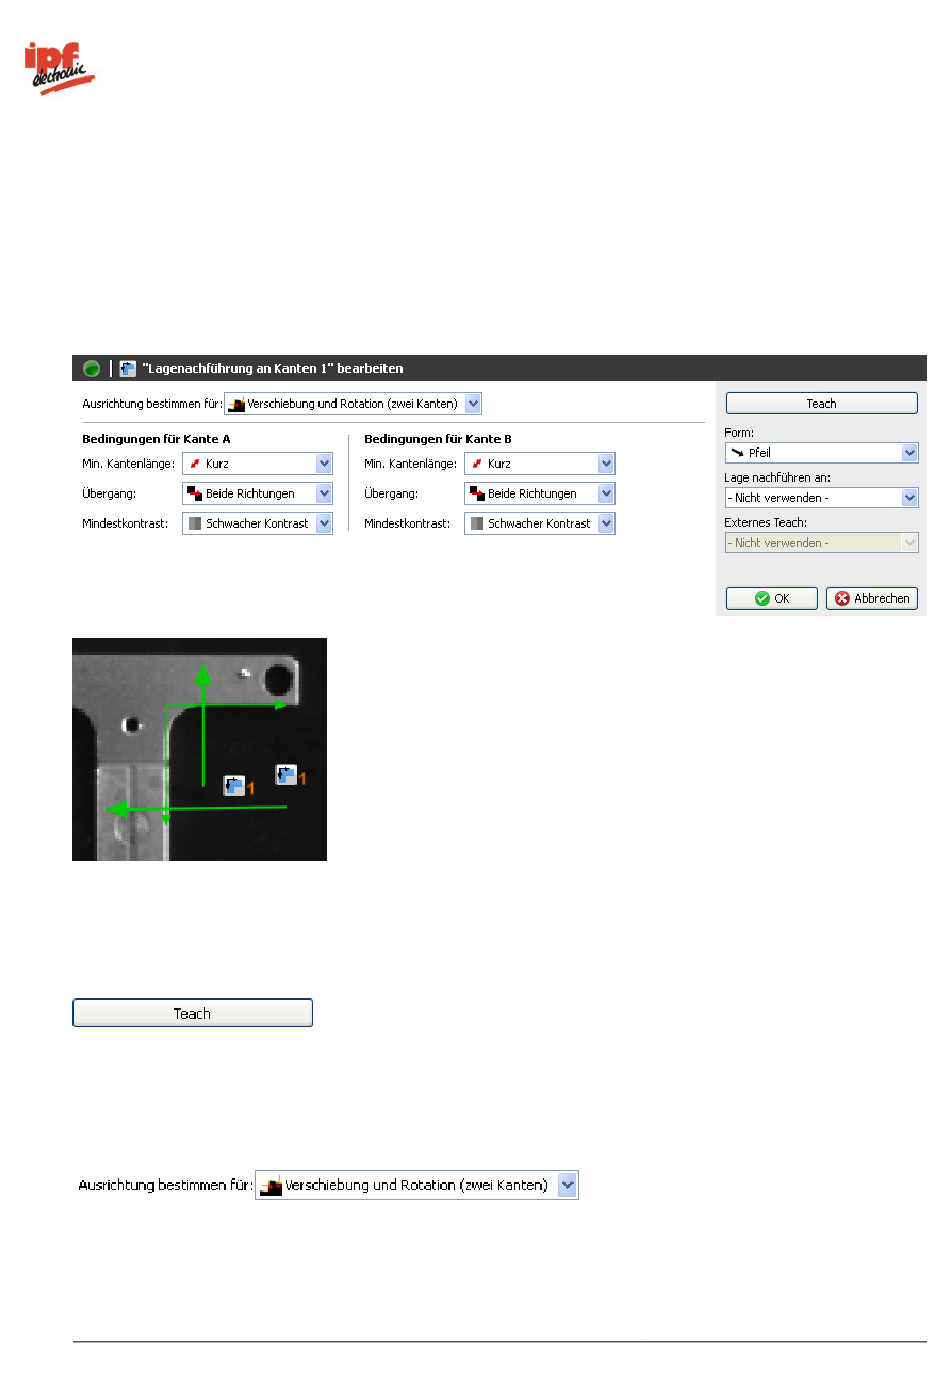
Task: Open the Lage nachführen an dropdown
Action: coord(909,497)
